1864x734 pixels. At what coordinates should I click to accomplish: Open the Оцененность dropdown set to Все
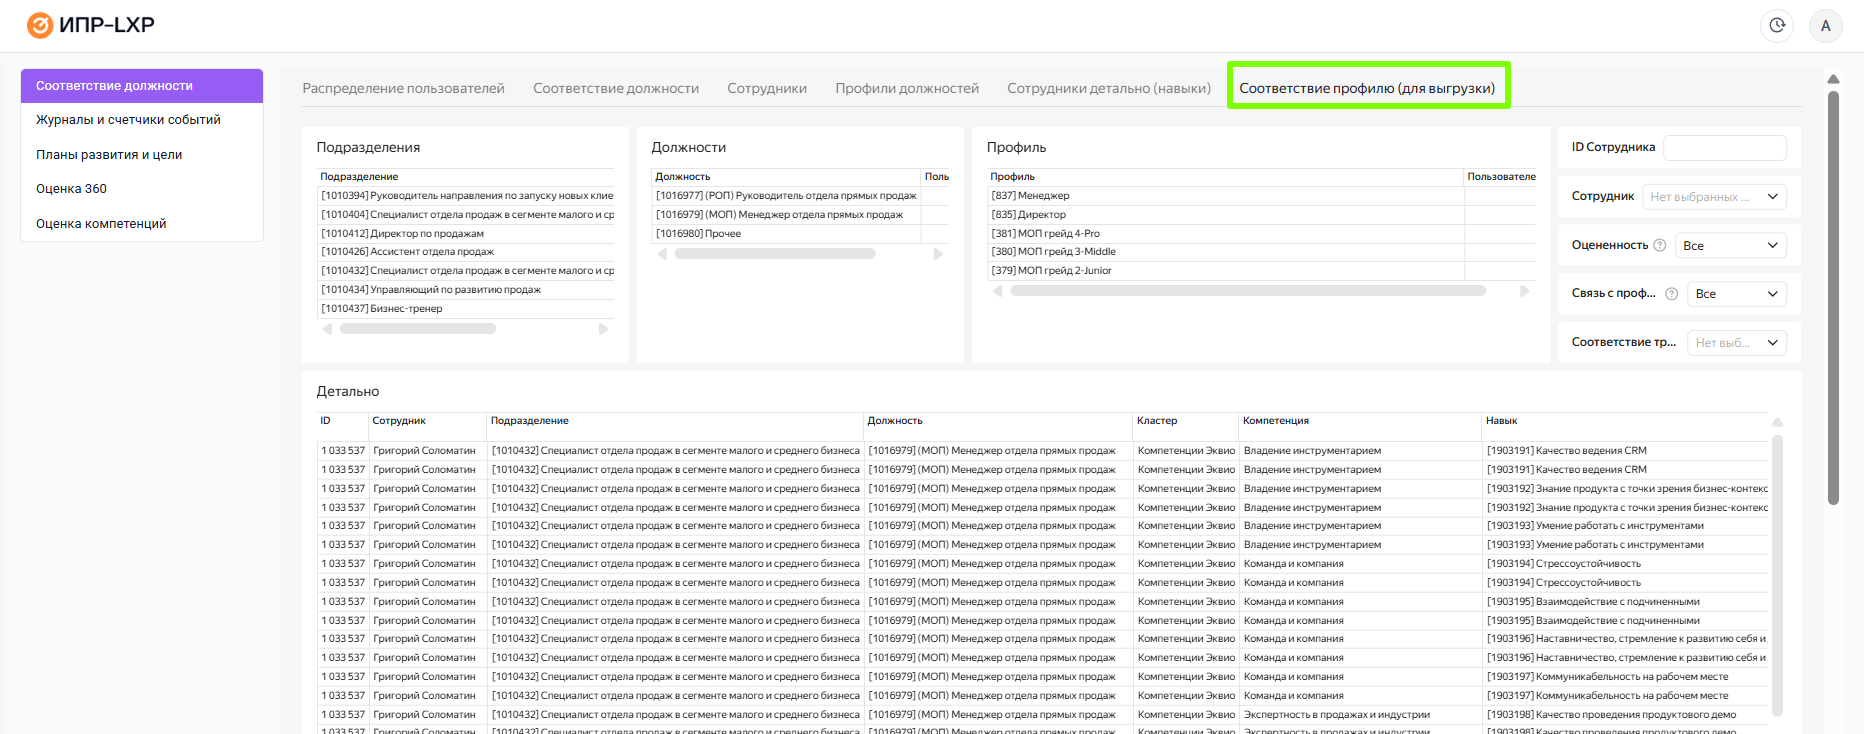pos(1730,246)
